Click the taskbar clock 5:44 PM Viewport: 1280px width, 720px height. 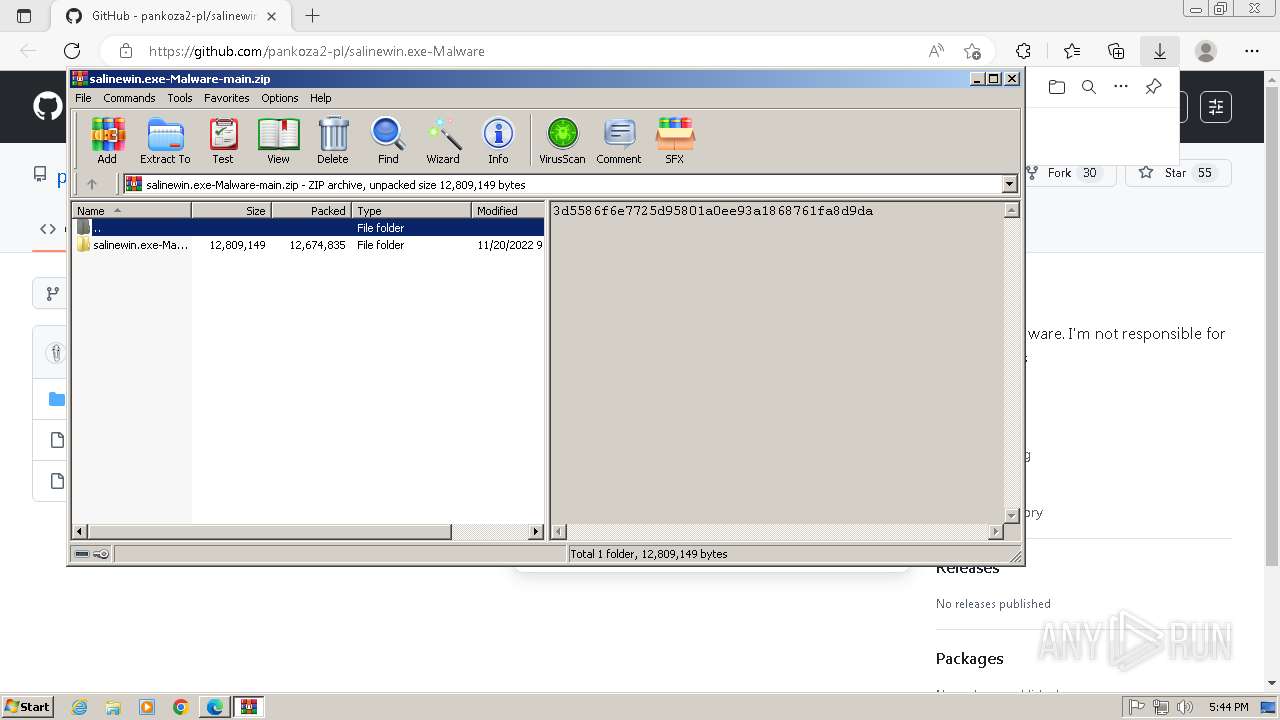pyautogui.click(x=1228, y=707)
